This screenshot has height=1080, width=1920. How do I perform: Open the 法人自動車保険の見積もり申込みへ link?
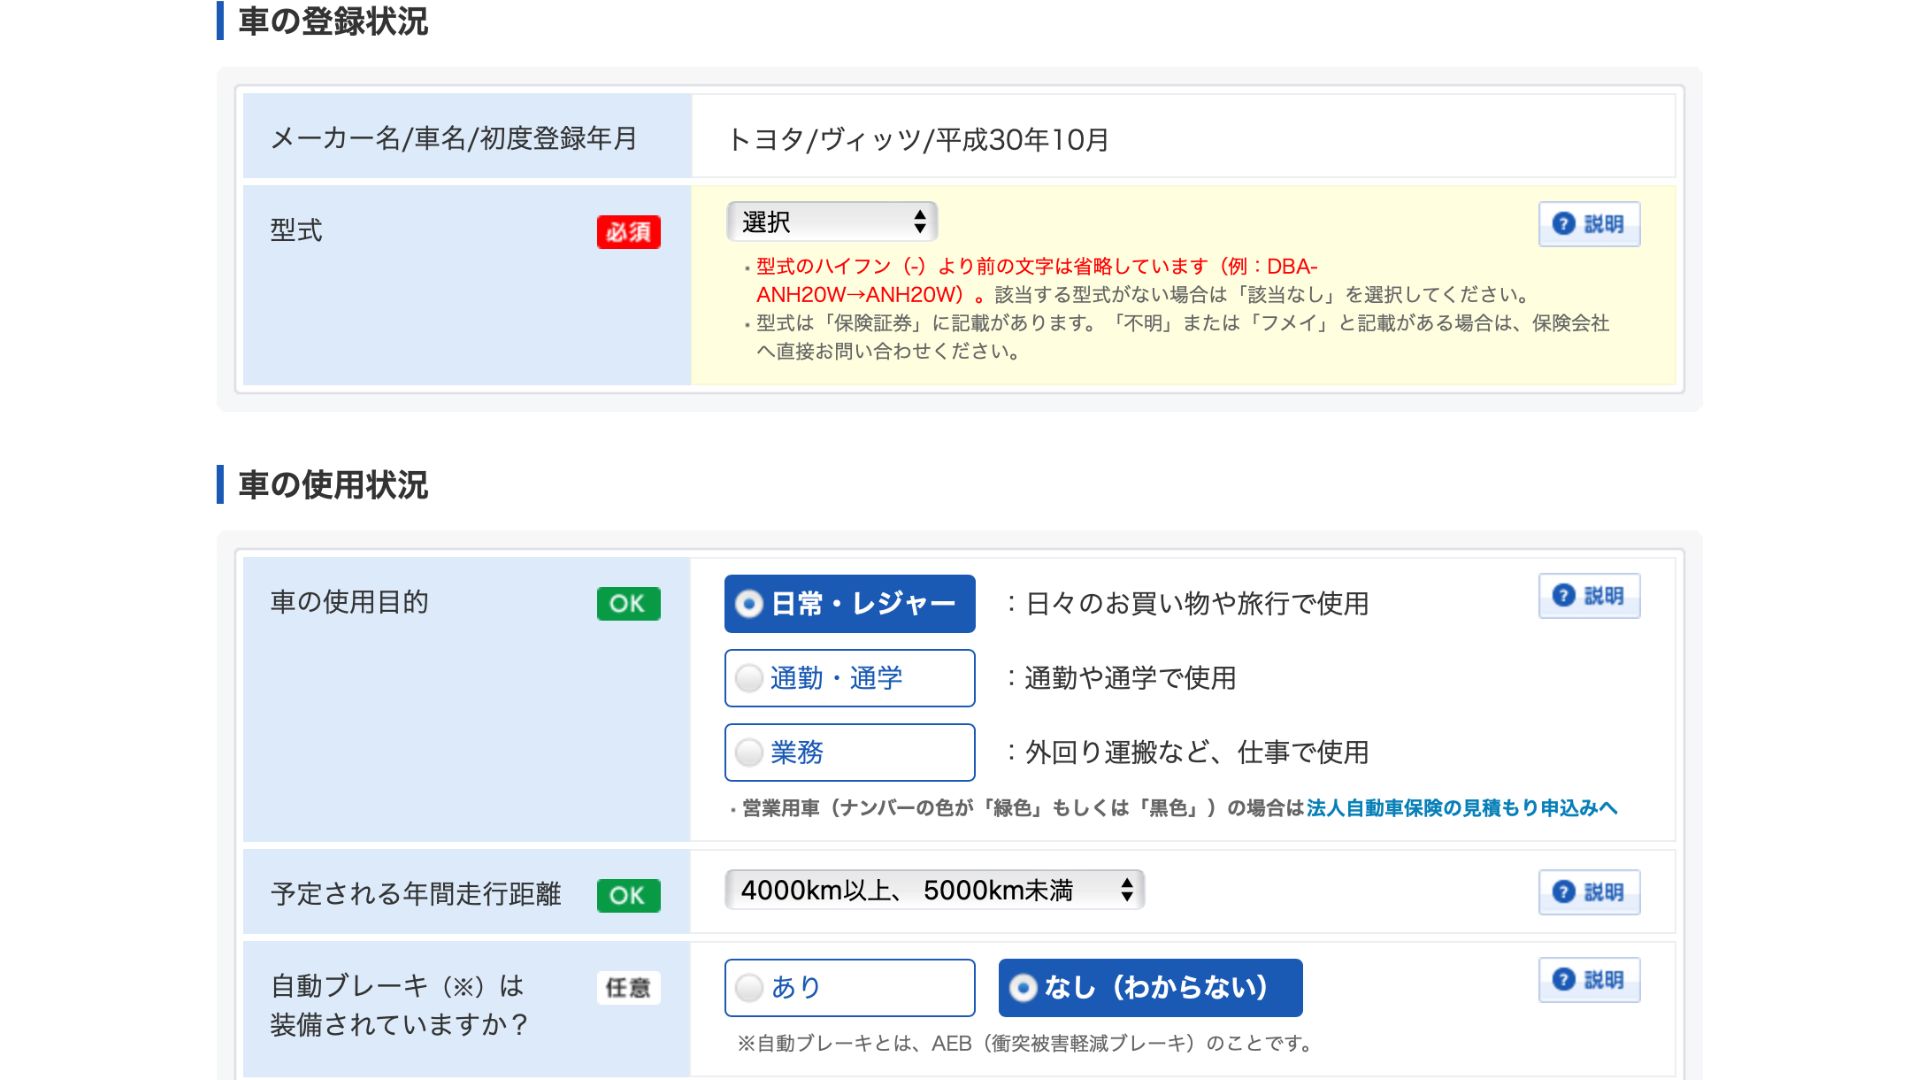click(1461, 808)
